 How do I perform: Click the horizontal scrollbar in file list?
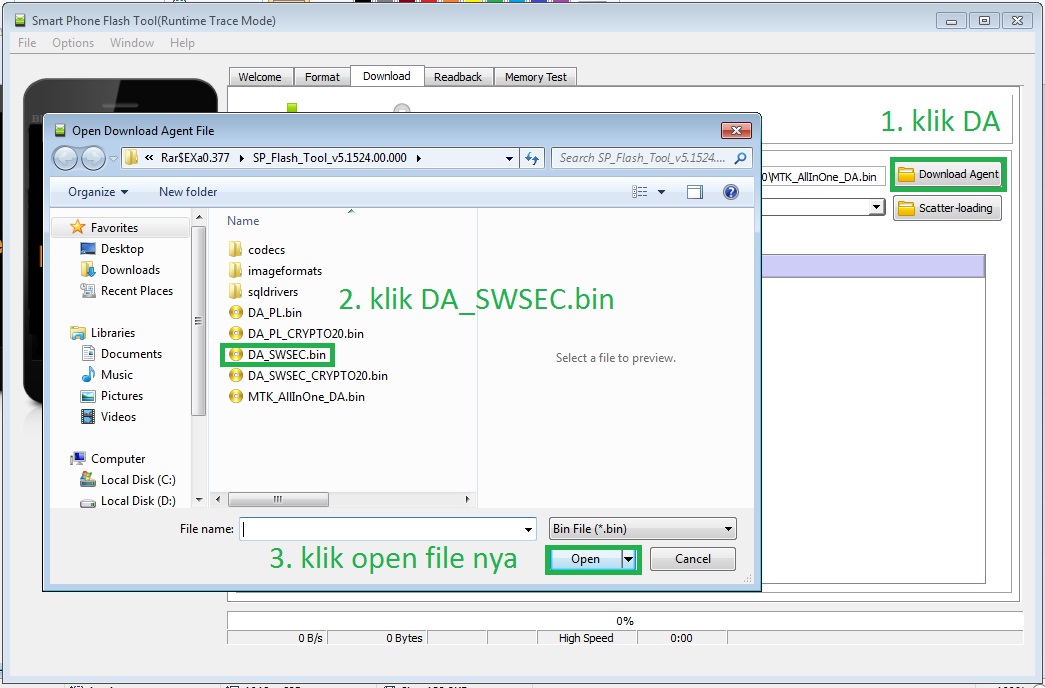(x=278, y=499)
